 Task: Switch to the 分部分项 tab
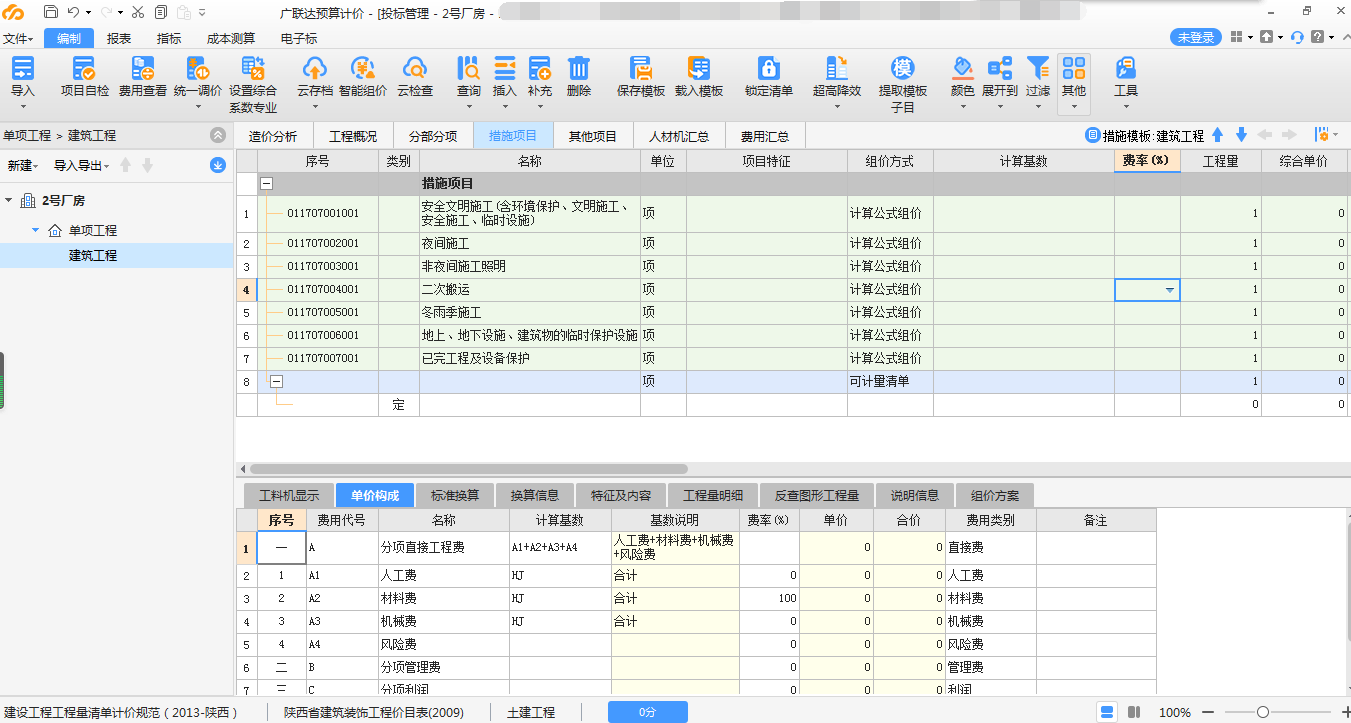click(433, 136)
